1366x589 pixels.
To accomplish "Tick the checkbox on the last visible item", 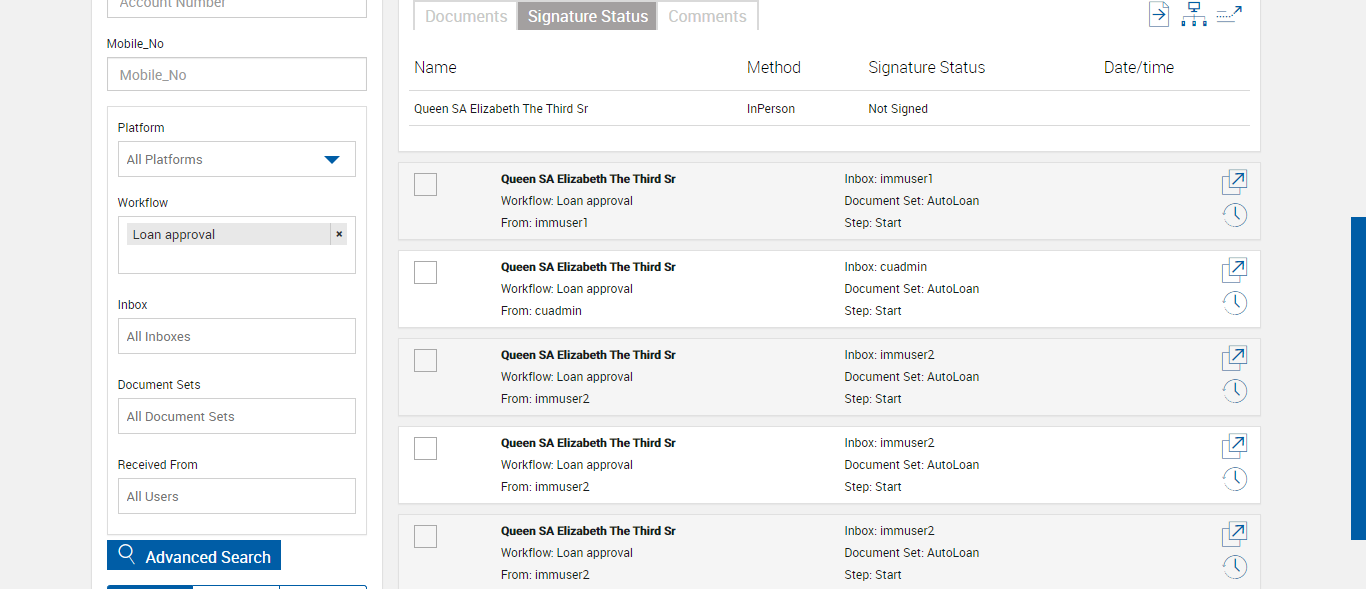I will [425, 536].
